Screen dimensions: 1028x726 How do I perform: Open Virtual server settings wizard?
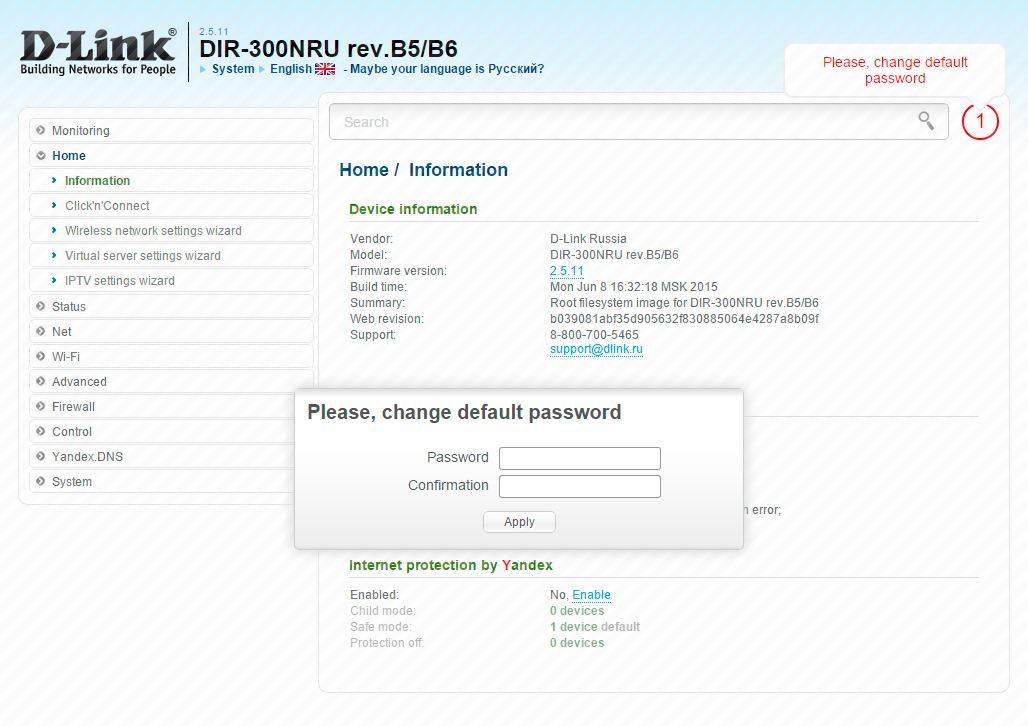(x=171, y=255)
